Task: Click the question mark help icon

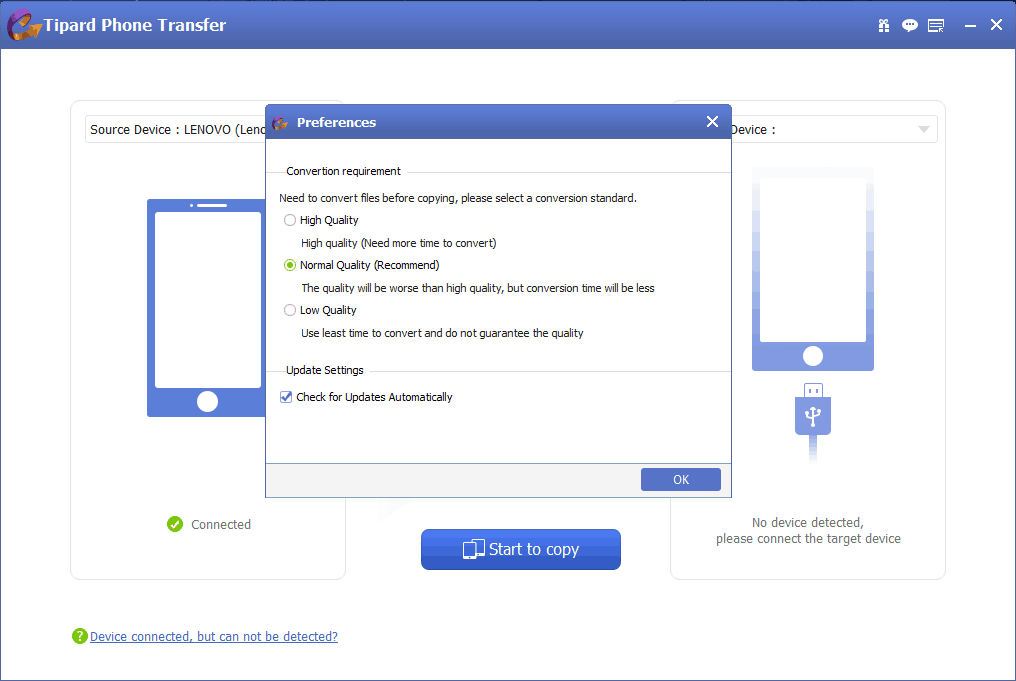Action: [79, 636]
